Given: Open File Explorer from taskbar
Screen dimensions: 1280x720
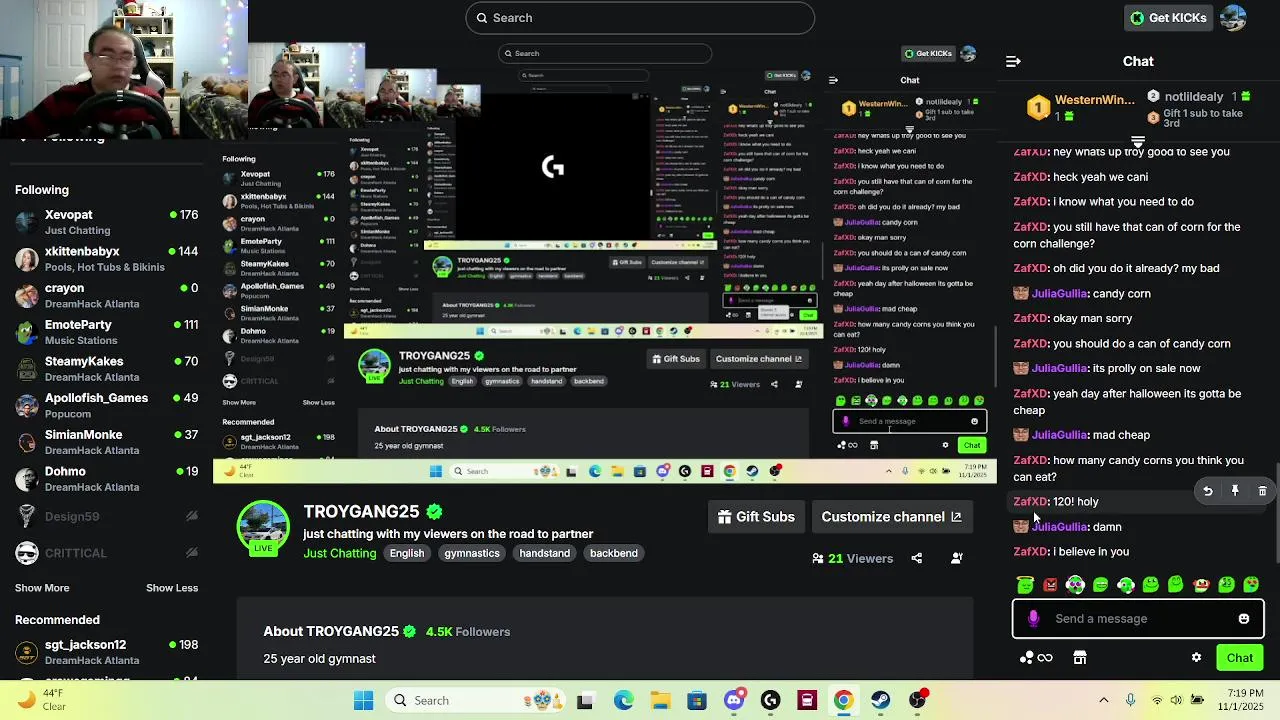Looking at the screenshot, I should click(x=660, y=700).
